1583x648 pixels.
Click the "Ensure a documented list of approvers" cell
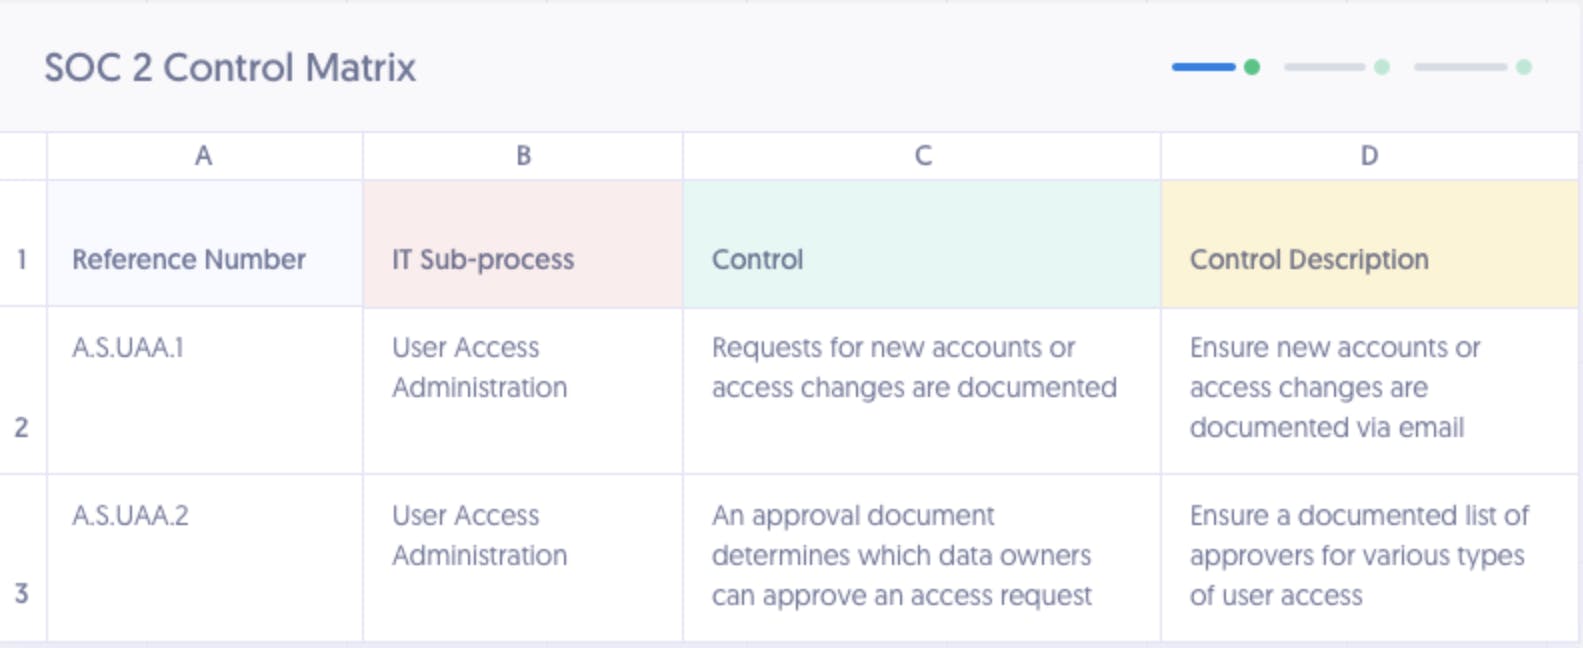coord(1370,558)
